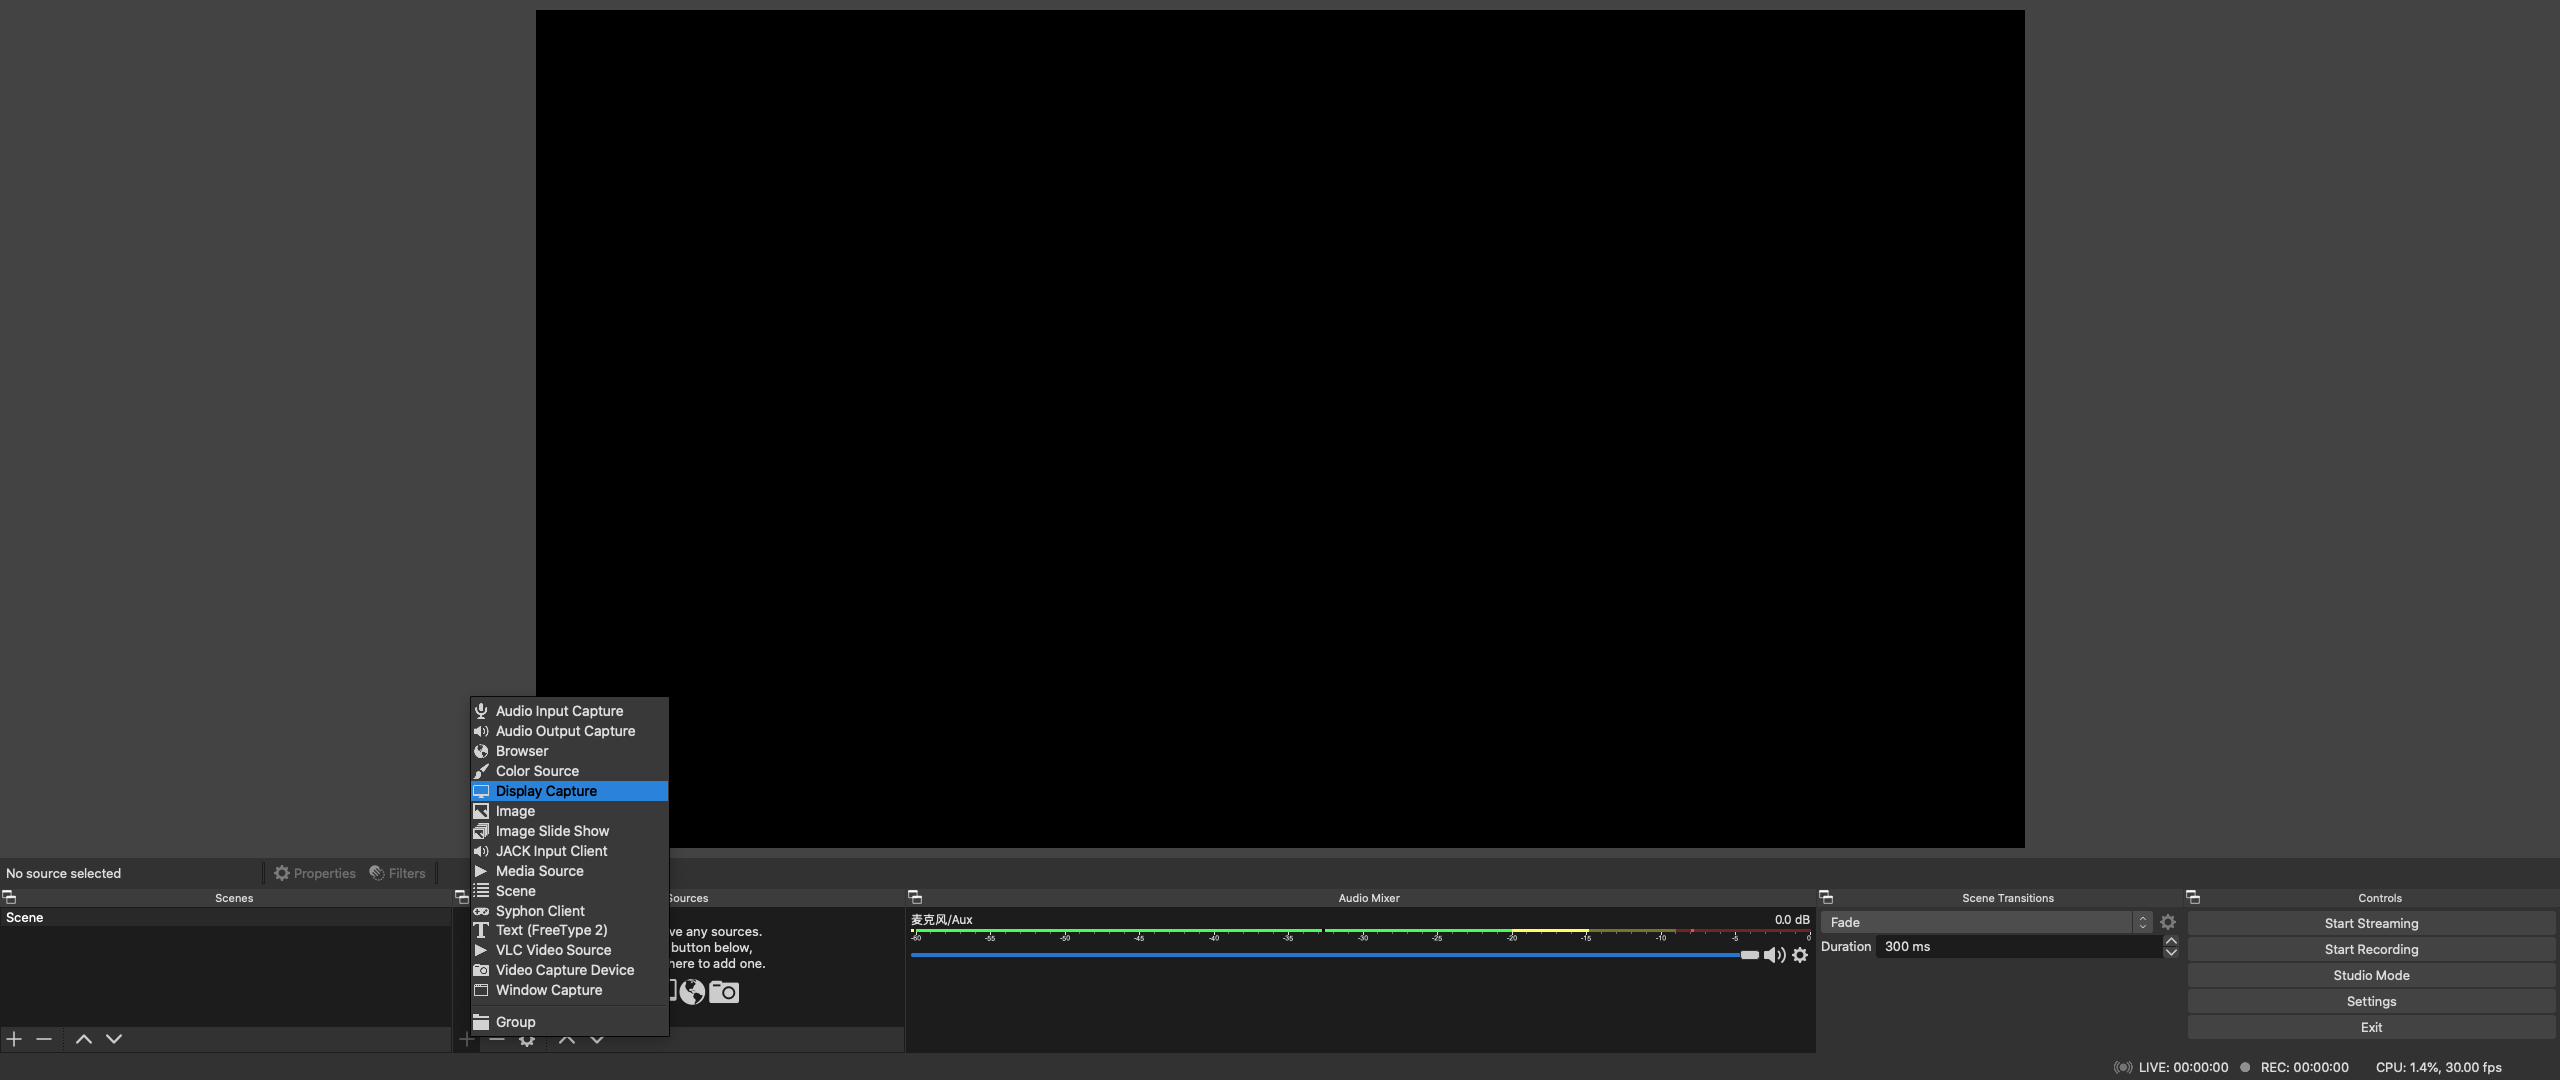This screenshot has height=1080, width=2560.
Task: Increase the Duration stepper value
Action: click(2170, 941)
